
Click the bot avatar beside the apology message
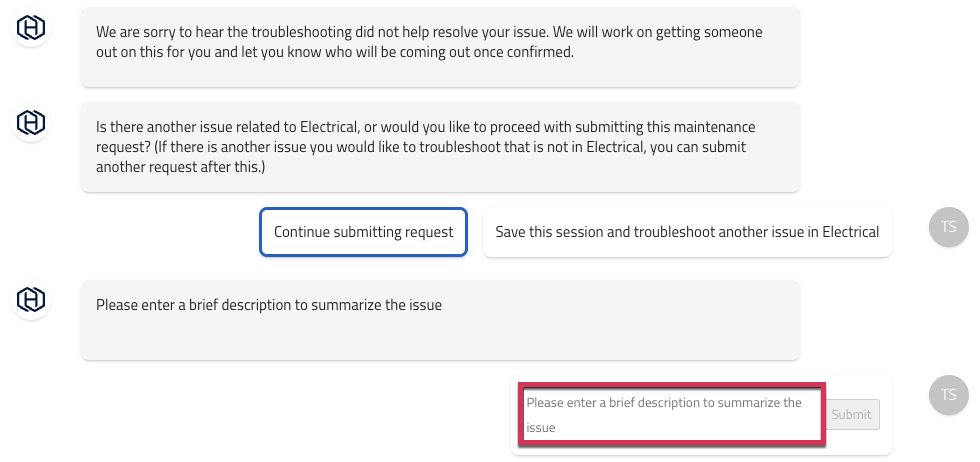[32, 28]
